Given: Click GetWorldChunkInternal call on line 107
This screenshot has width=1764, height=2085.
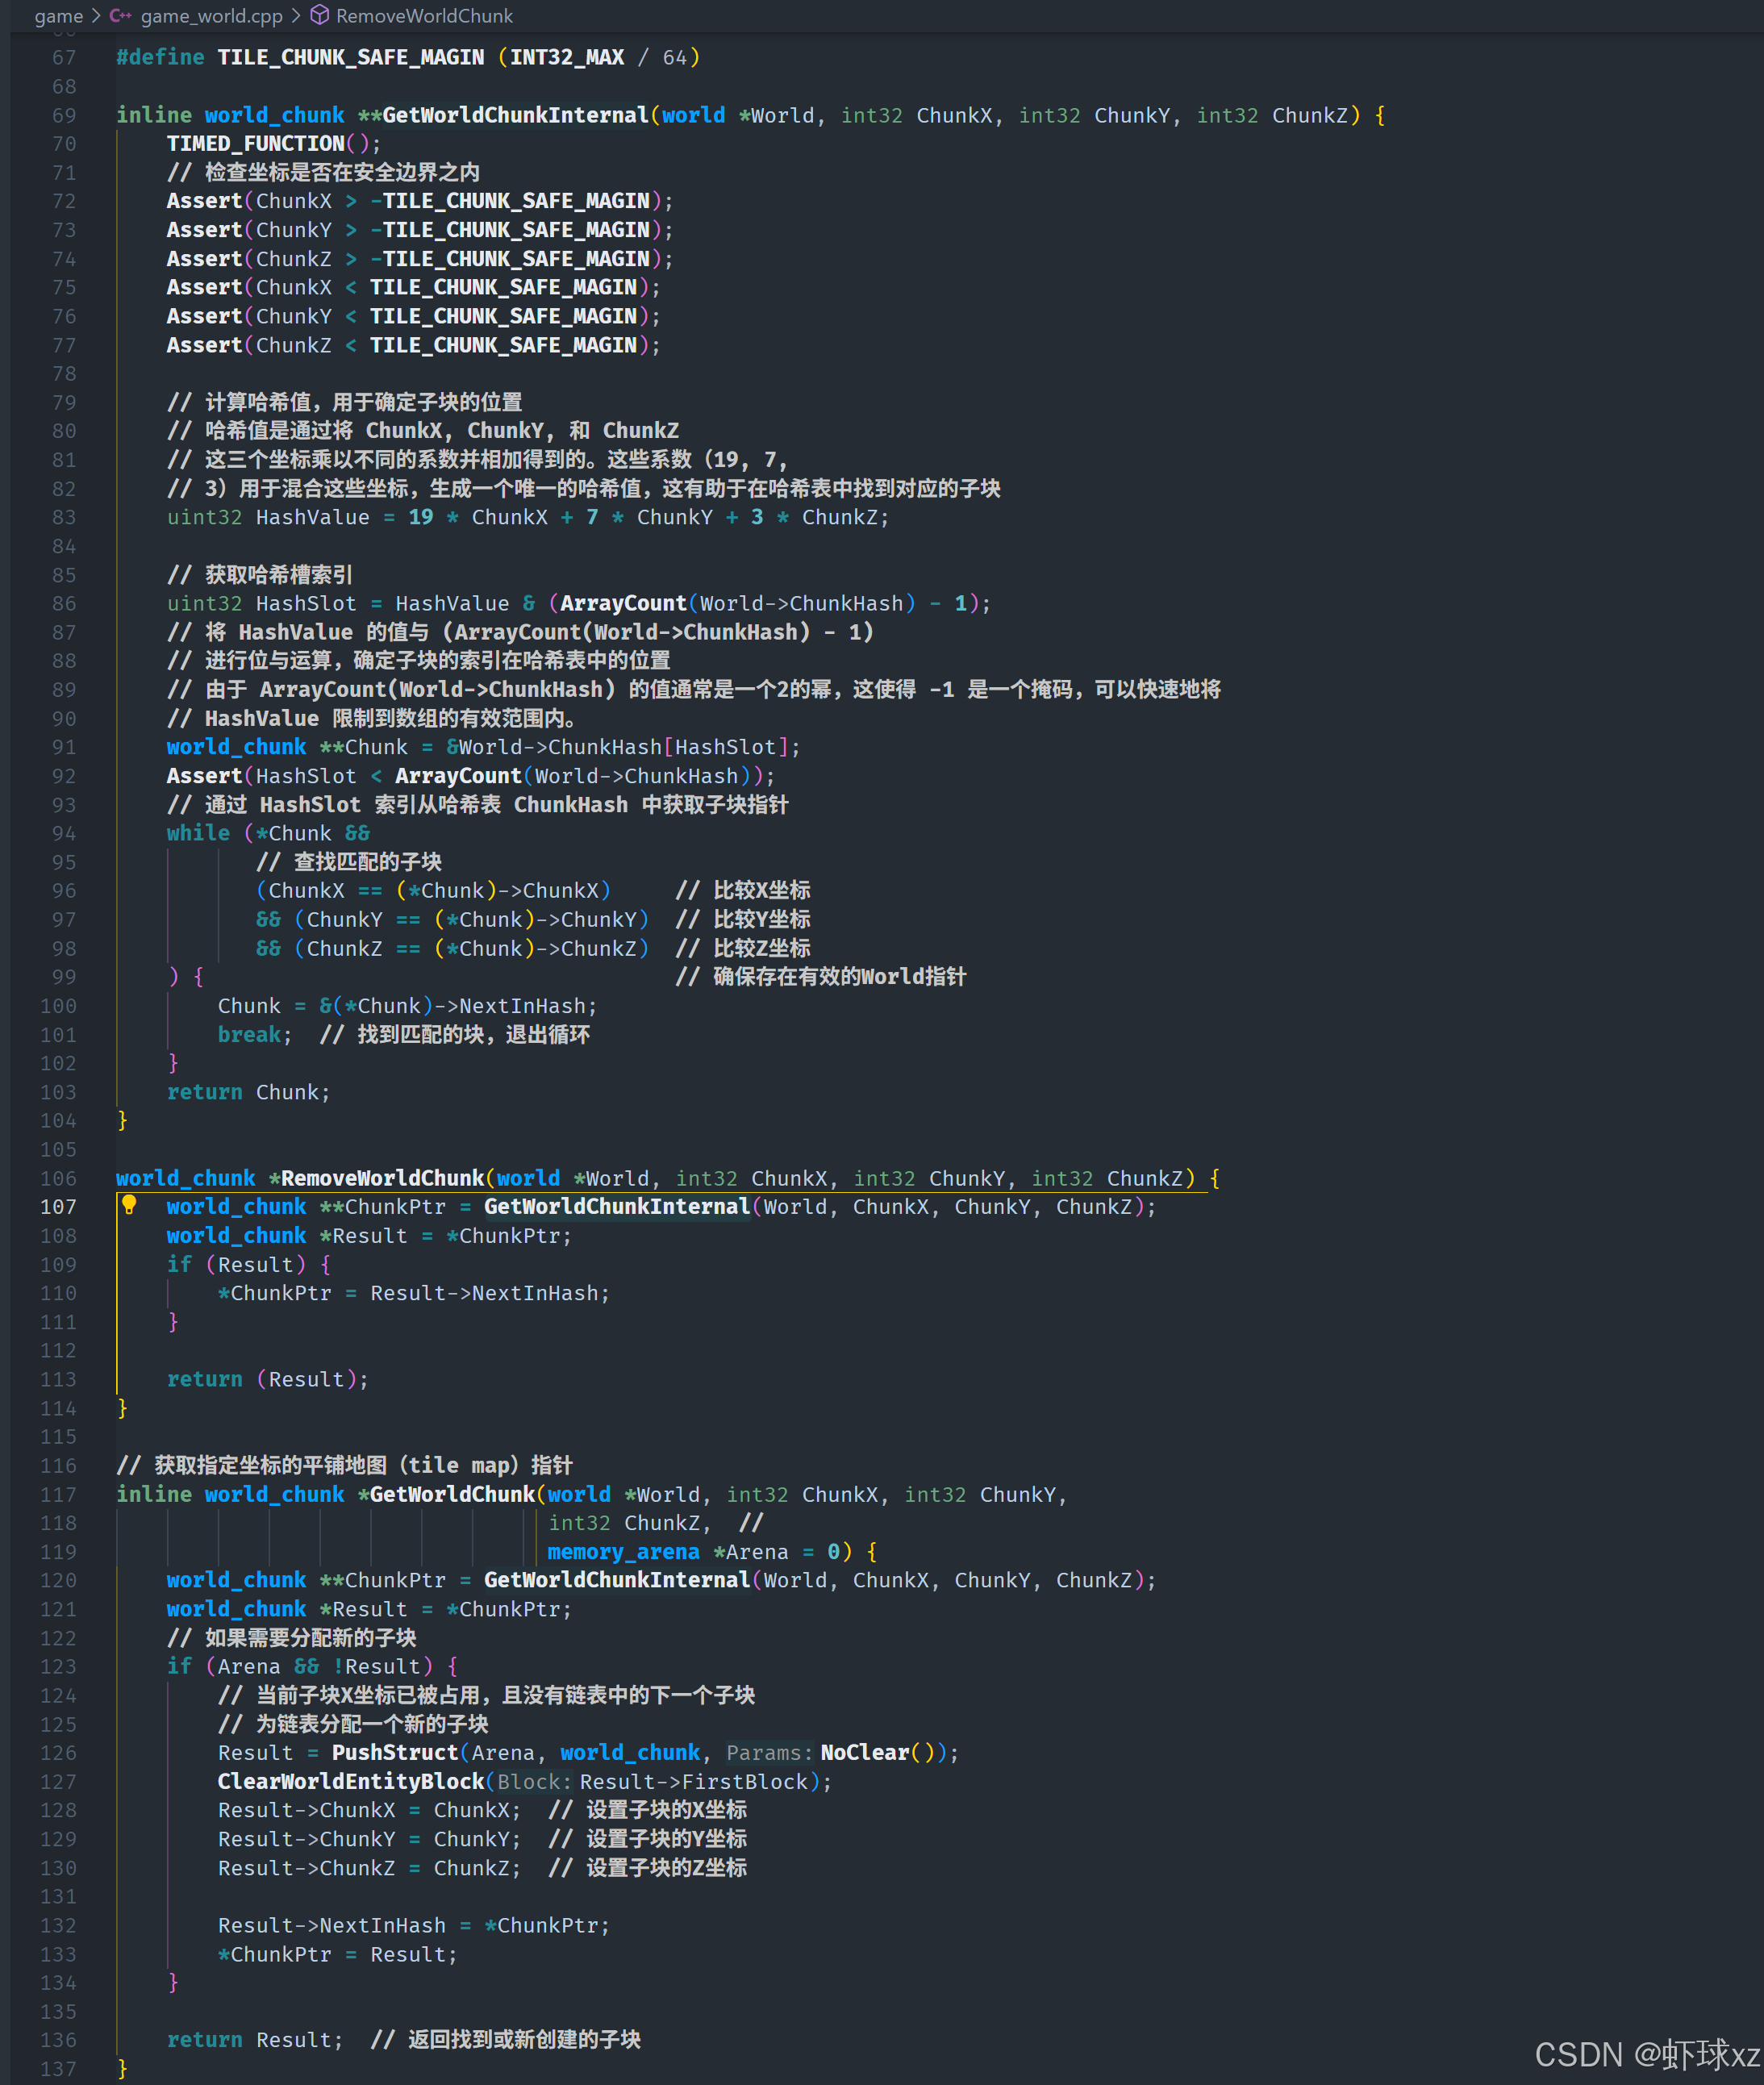Looking at the screenshot, I should click(x=616, y=1207).
